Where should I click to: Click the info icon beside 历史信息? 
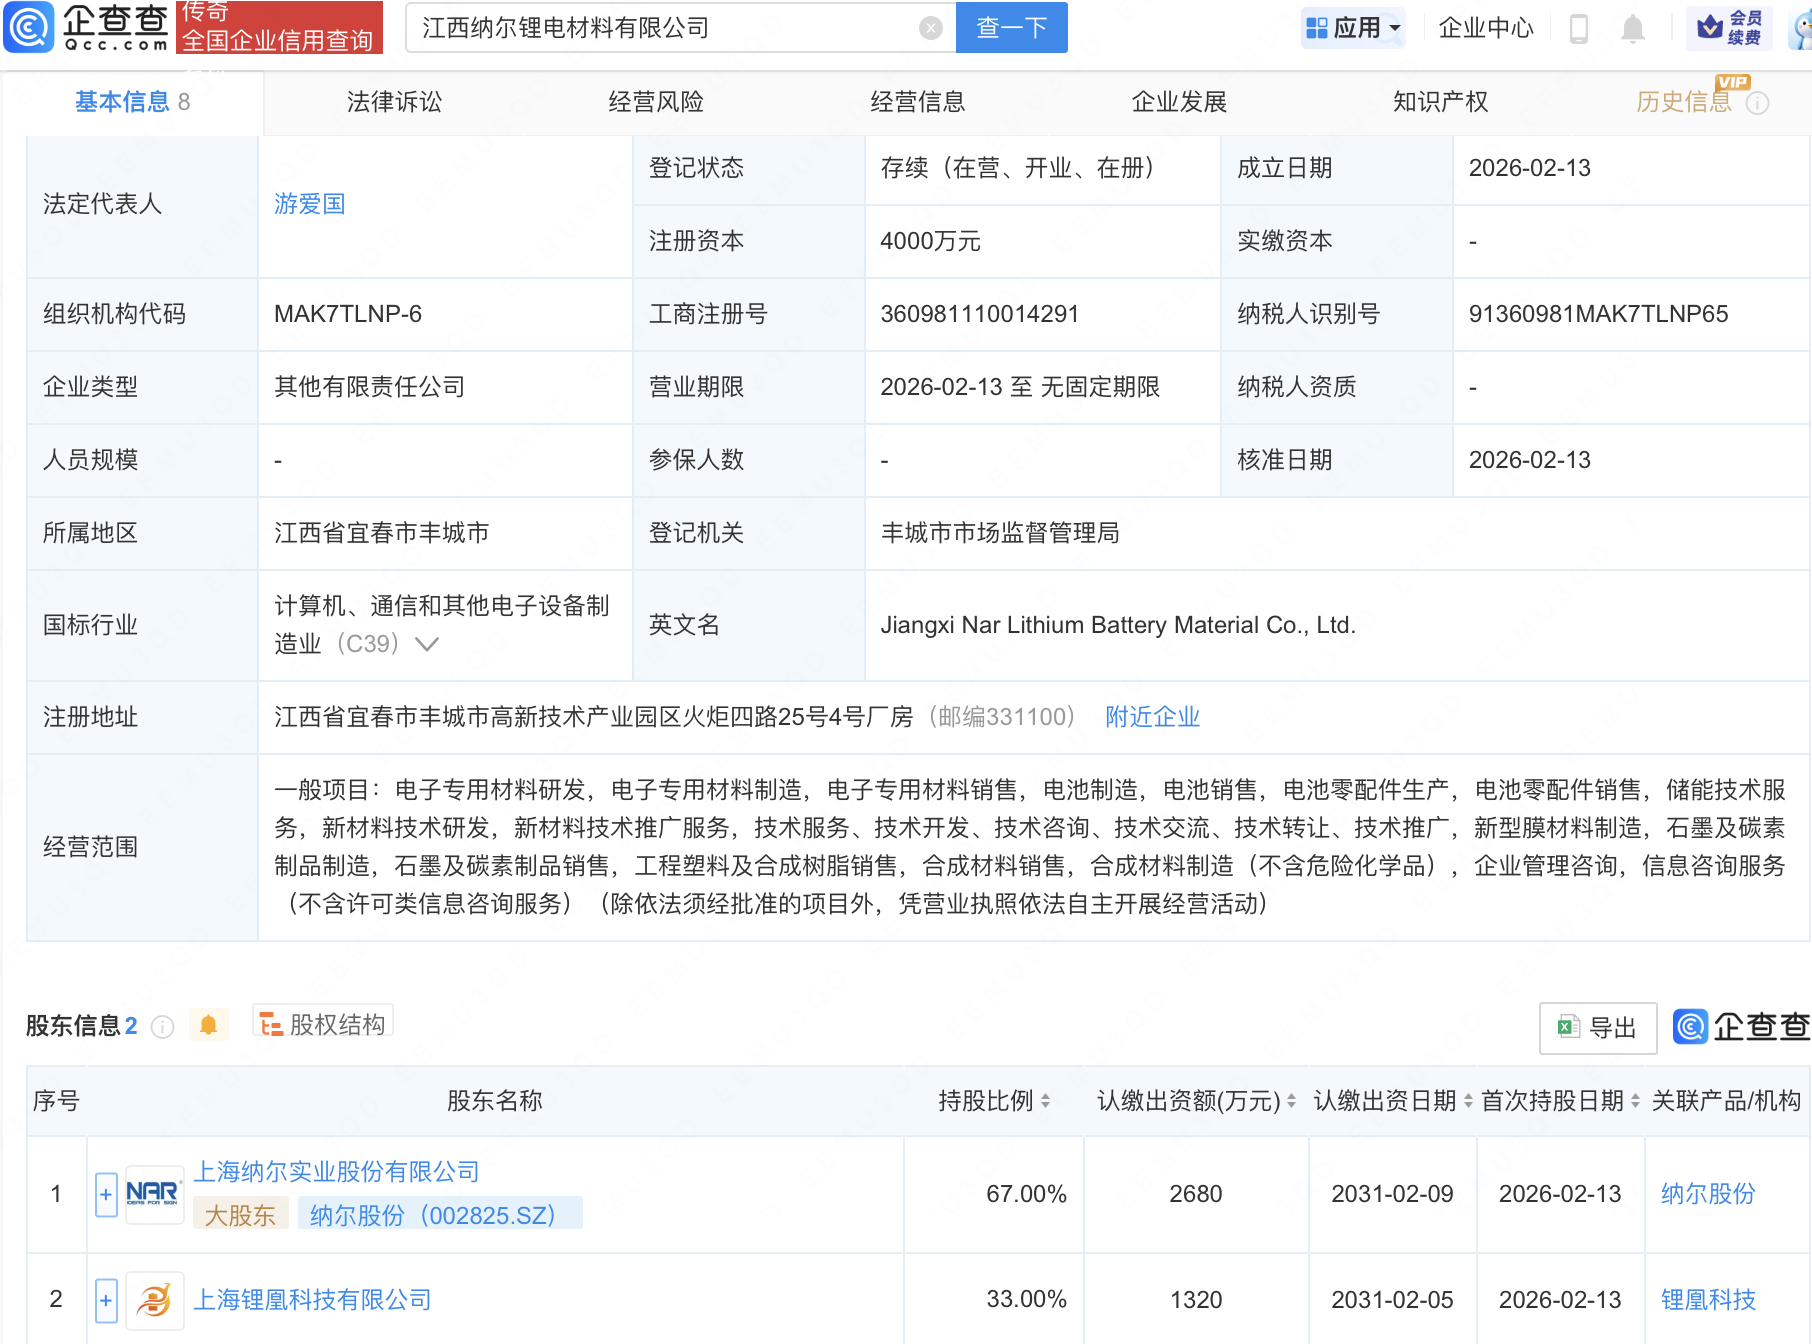(1757, 103)
